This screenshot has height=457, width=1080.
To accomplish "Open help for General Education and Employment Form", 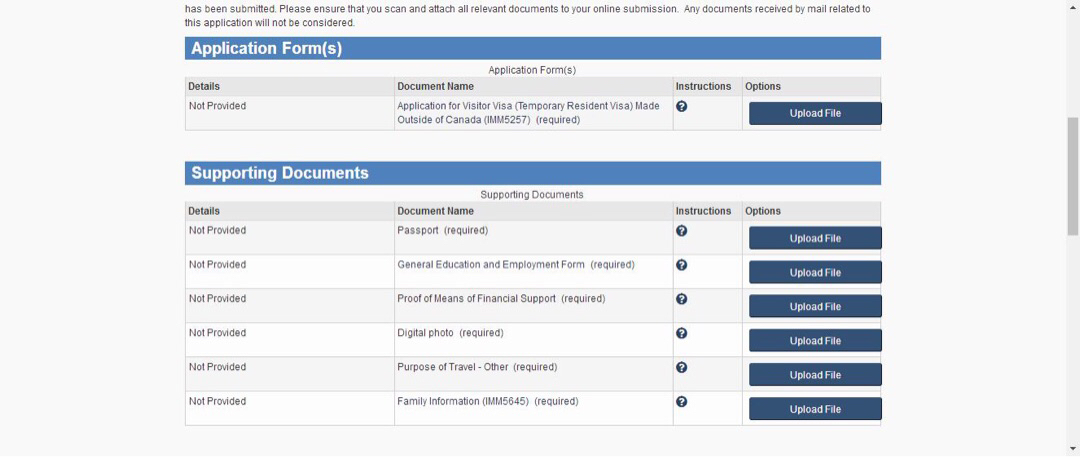I will pyautogui.click(x=681, y=265).
